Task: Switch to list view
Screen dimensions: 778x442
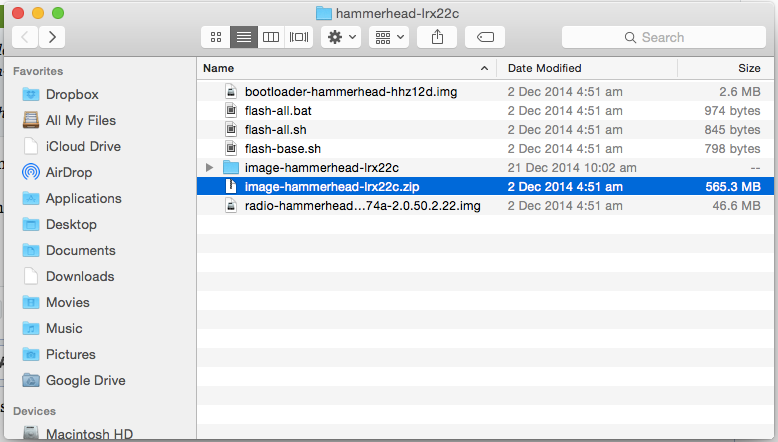Action: point(242,37)
